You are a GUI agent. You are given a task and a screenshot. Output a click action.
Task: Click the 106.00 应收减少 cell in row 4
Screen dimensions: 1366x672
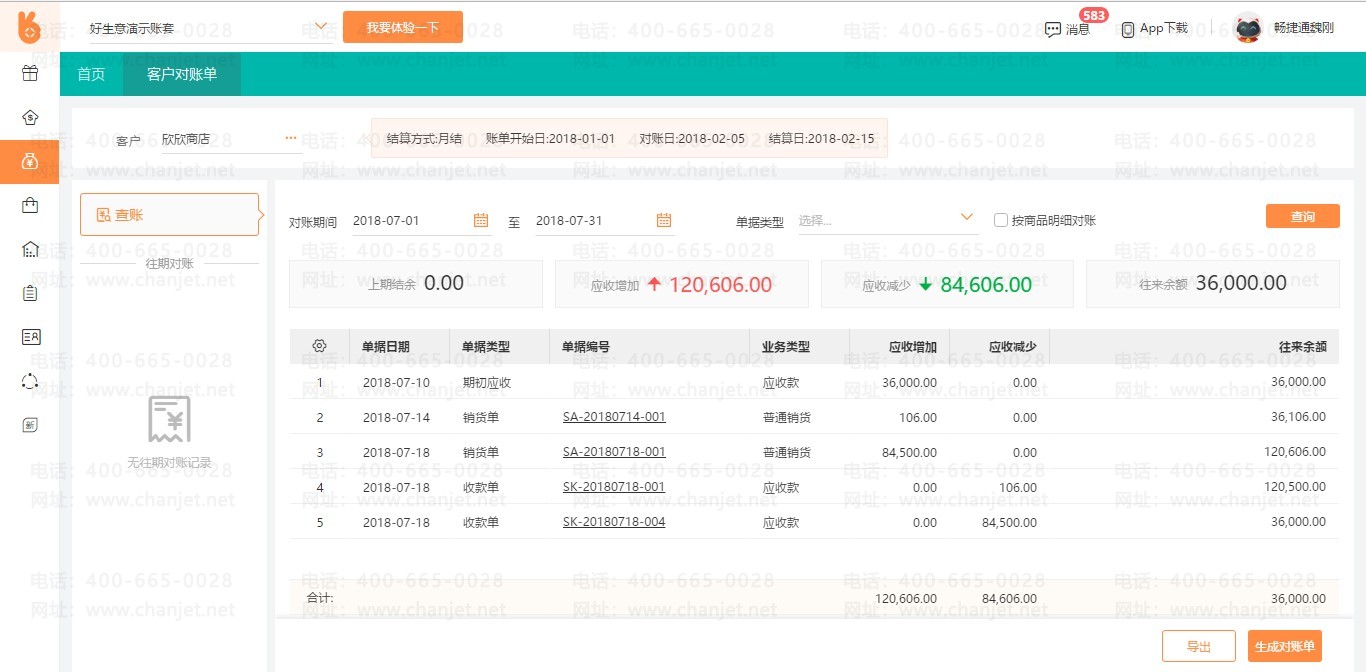point(1018,488)
